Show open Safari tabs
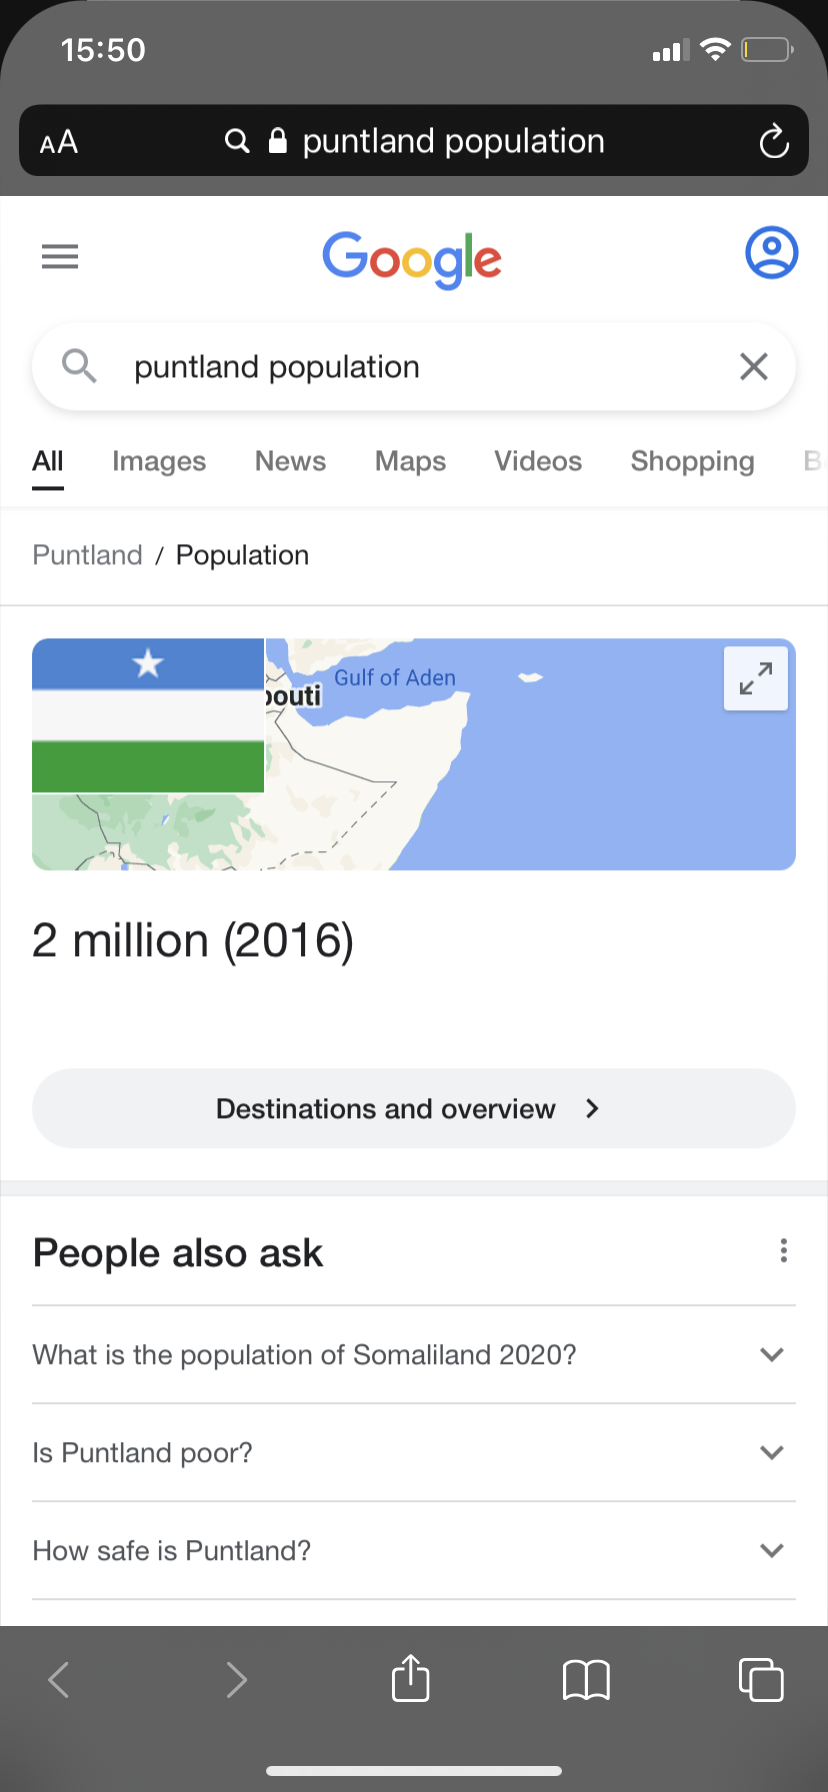 tap(761, 1679)
